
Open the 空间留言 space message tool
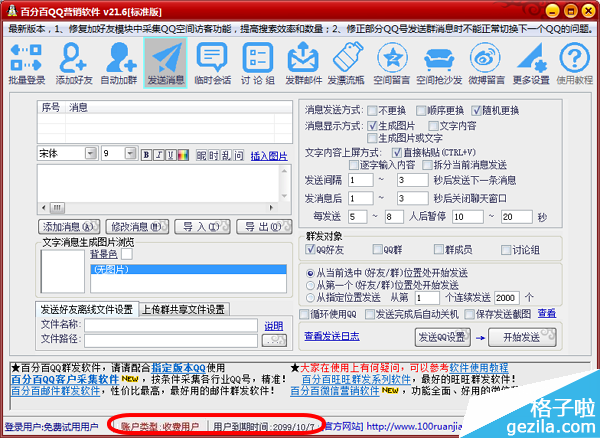[392, 62]
